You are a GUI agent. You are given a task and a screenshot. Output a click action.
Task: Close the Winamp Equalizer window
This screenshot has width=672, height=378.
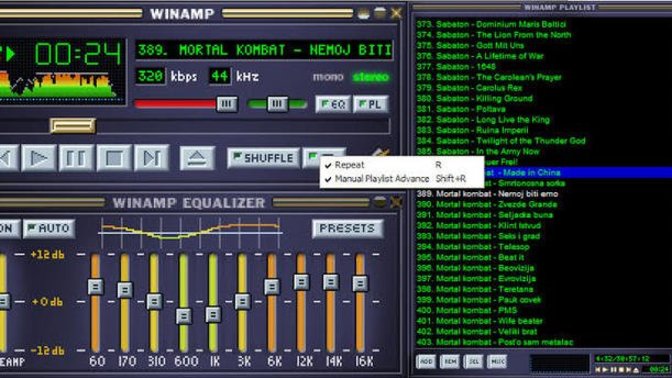396,202
